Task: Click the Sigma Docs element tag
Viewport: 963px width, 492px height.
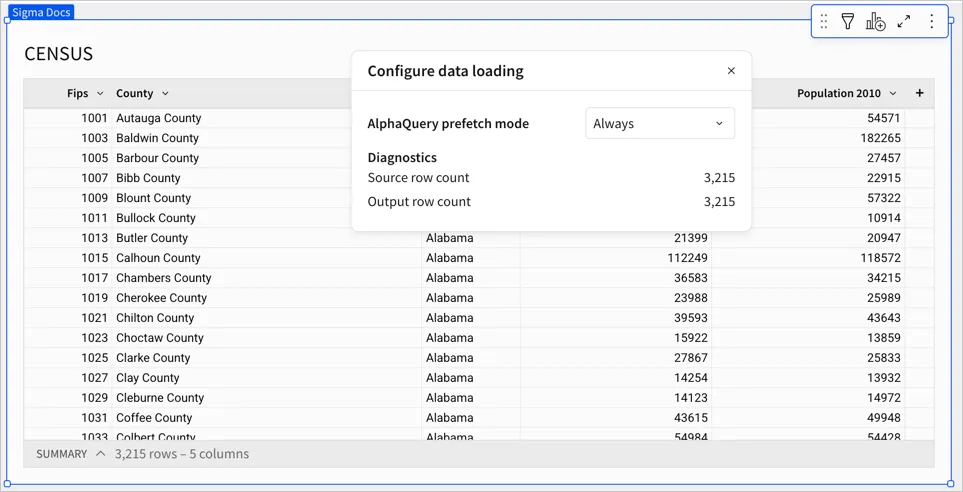Action: point(41,12)
